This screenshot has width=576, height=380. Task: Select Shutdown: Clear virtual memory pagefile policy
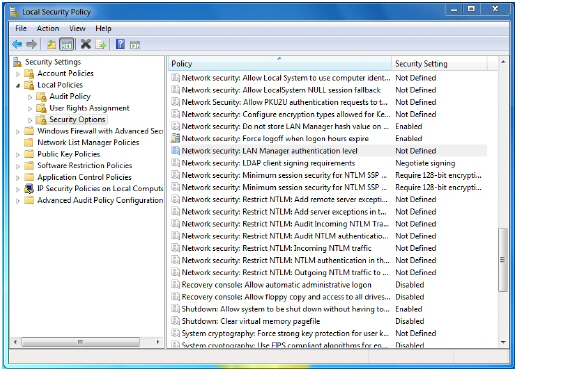coord(251,321)
